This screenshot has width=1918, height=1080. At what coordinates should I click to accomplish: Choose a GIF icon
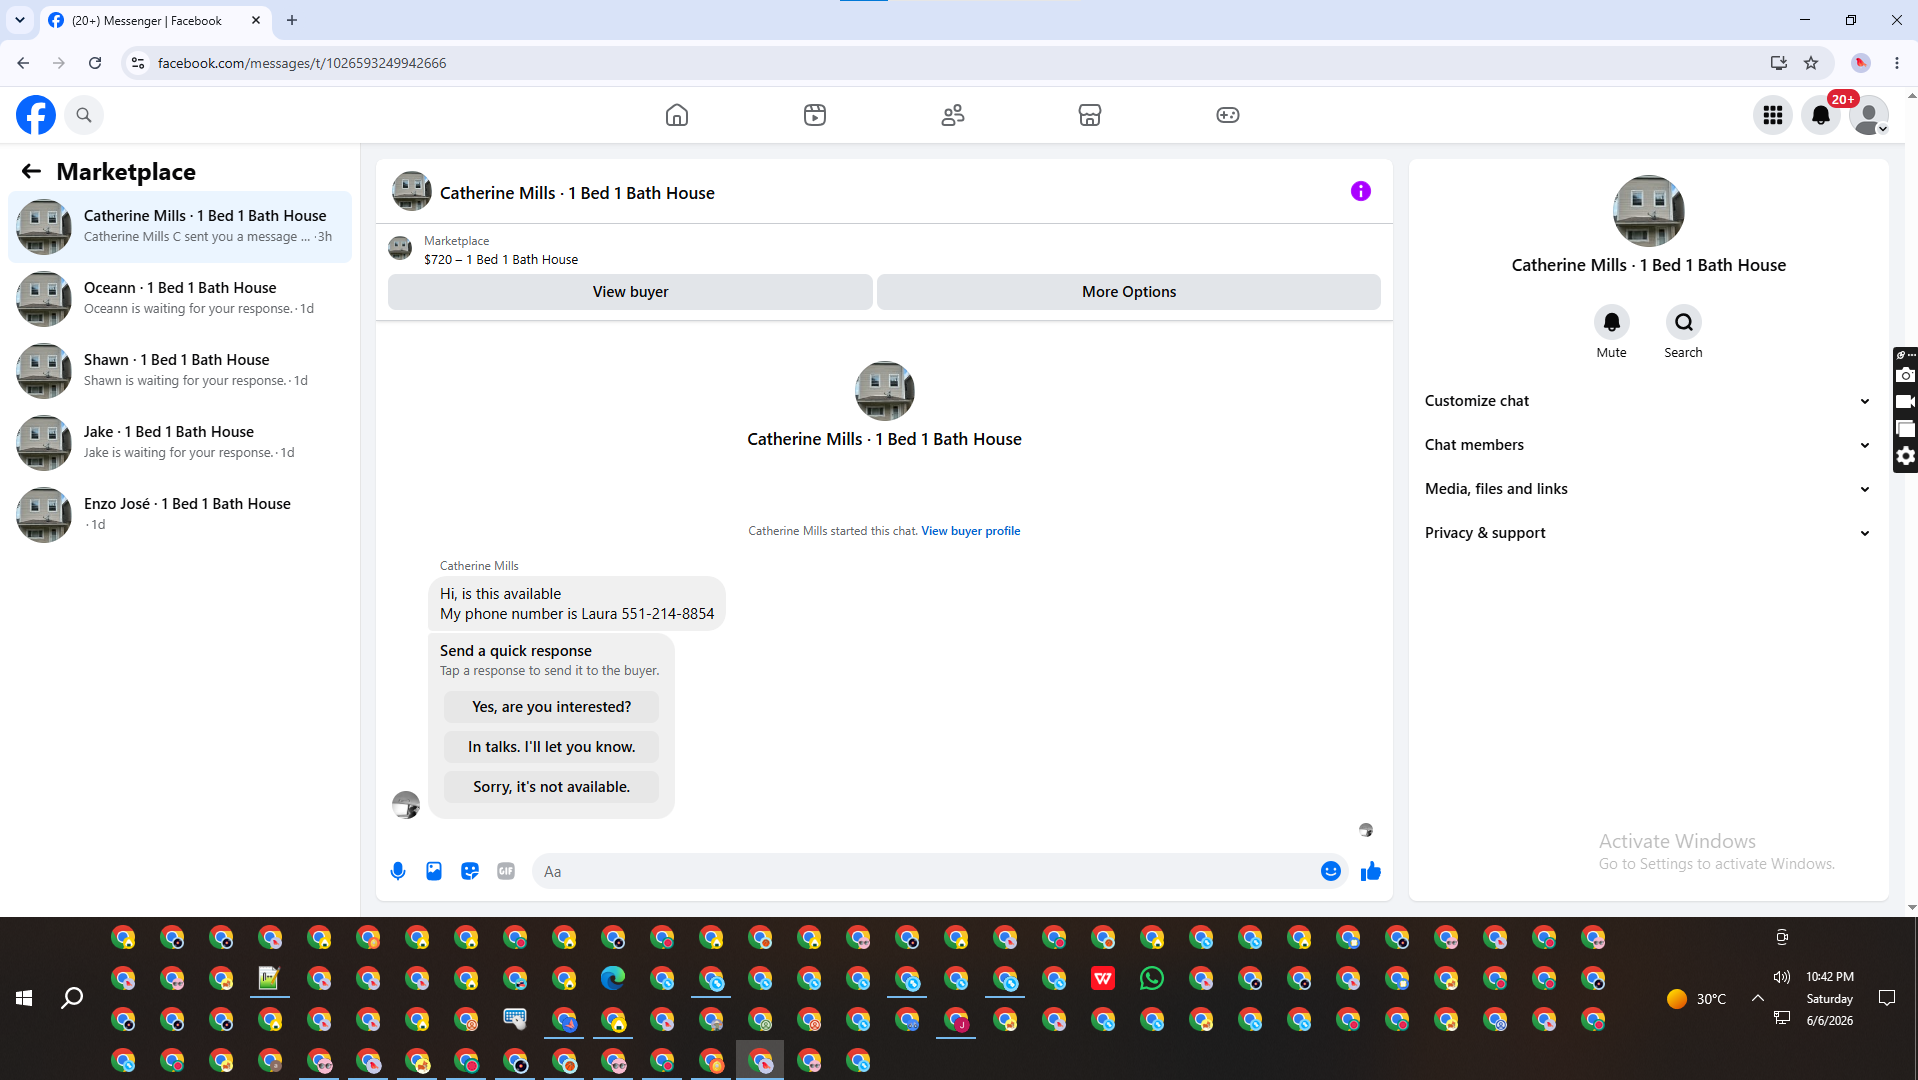506,871
